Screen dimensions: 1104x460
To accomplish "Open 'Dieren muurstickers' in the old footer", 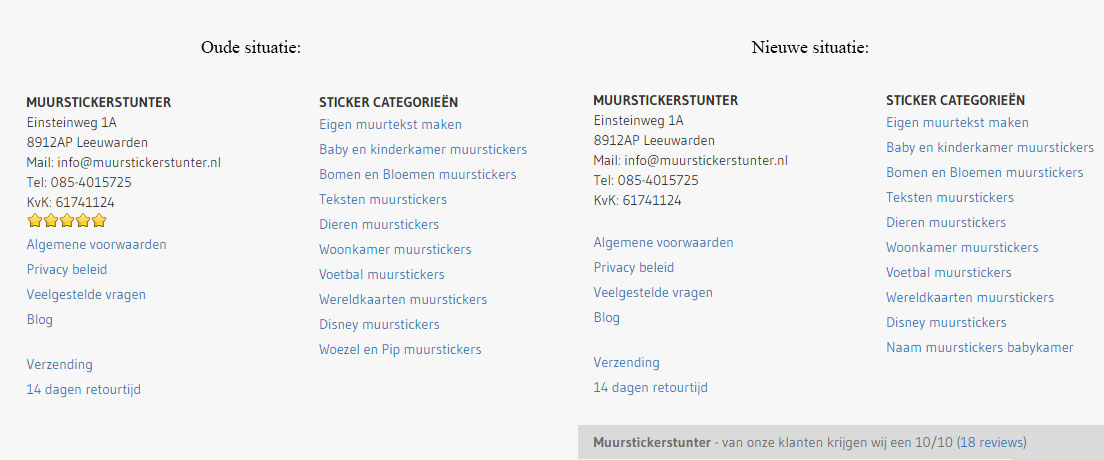I will point(378,225).
